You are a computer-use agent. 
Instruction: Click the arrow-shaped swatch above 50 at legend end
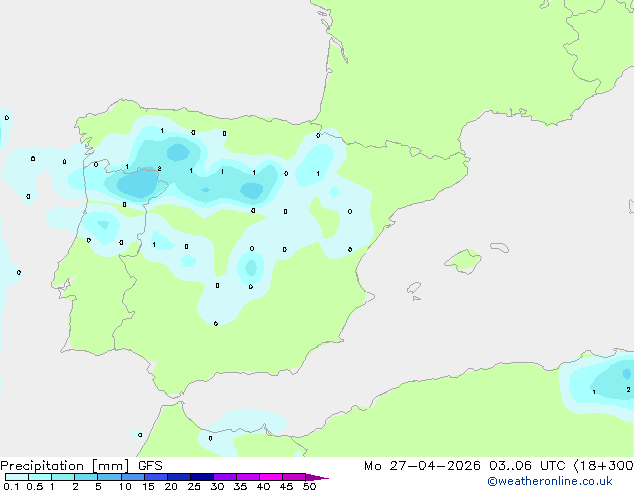(317, 477)
